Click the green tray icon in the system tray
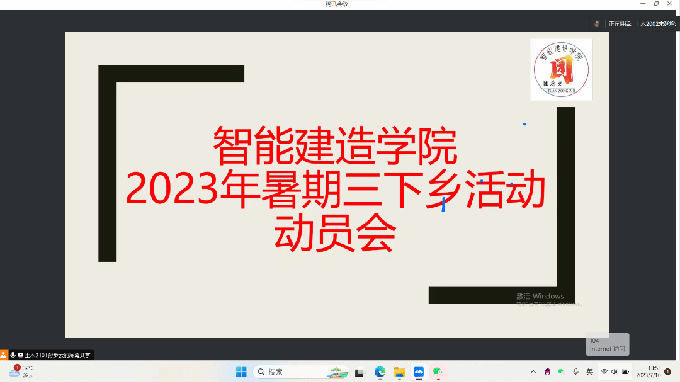The width and height of the screenshot is (680, 382). click(x=561, y=372)
